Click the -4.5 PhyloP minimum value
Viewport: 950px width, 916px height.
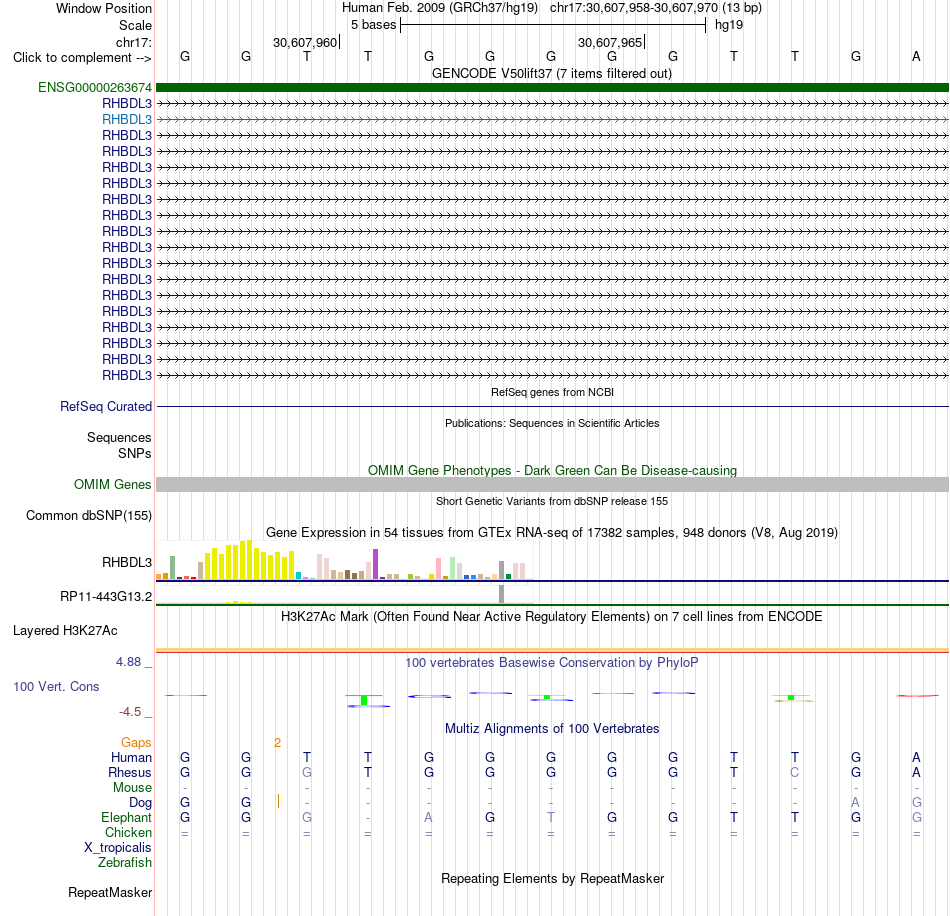130,712
